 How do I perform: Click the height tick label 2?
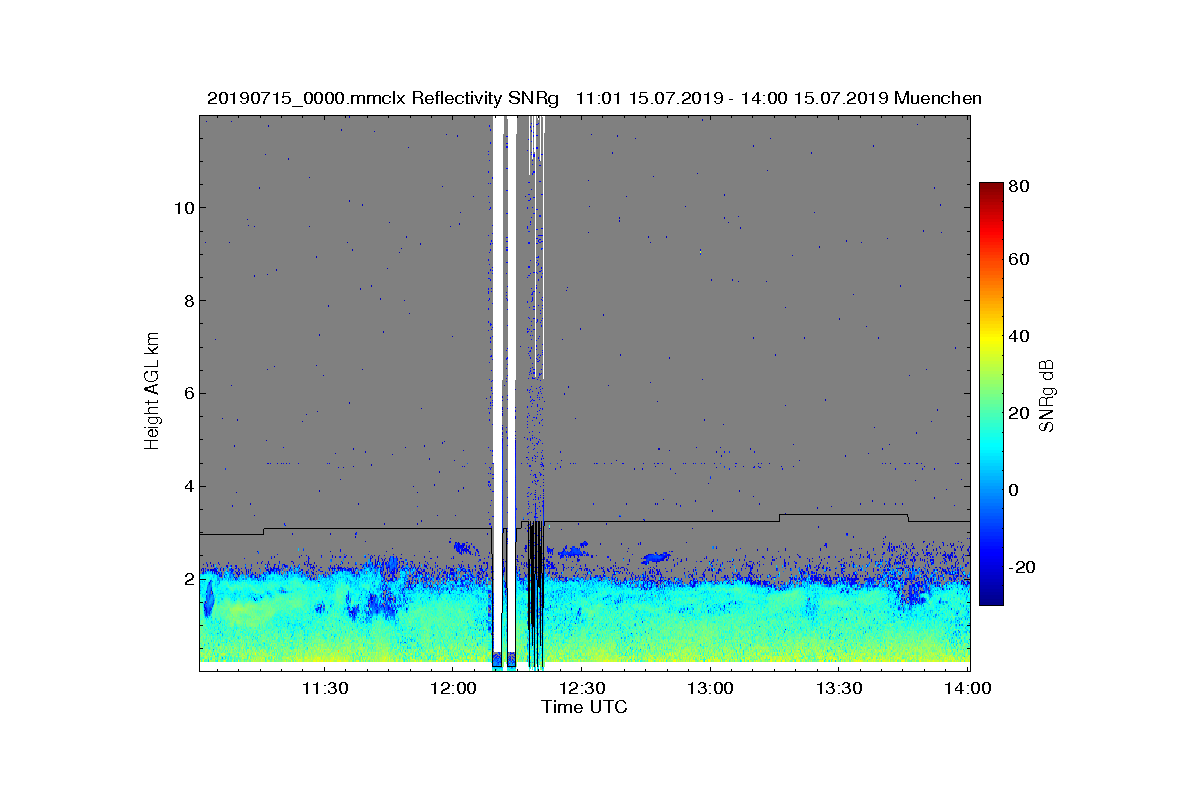[187, 579]
